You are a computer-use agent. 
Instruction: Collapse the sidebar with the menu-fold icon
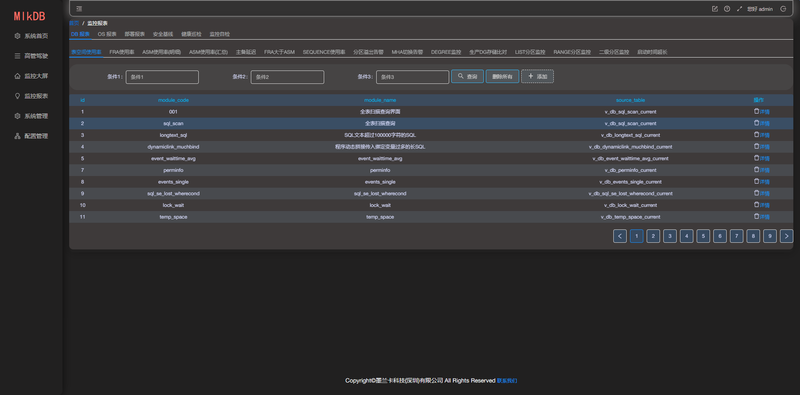[x=79, y=9]
